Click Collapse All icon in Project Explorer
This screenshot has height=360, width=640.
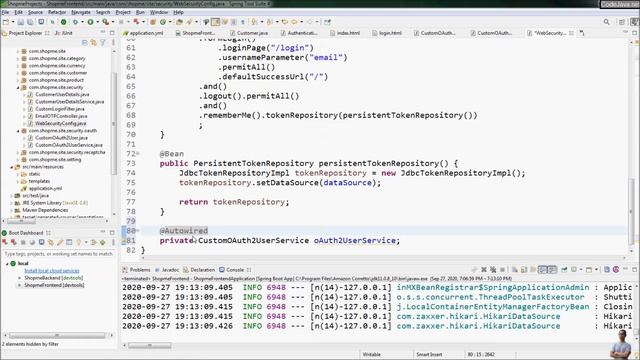click(84, 42)
